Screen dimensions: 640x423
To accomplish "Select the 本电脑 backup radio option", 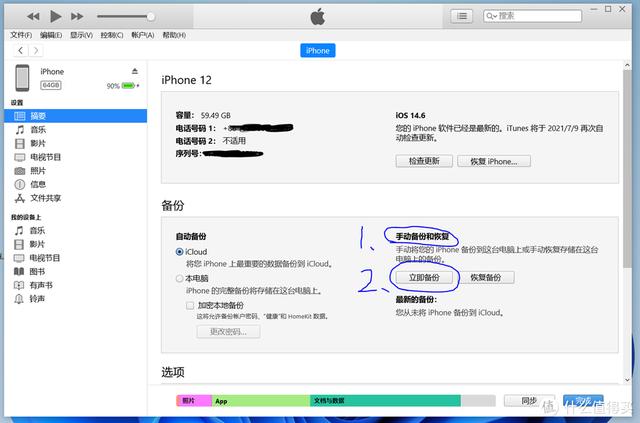I will click(x=179, y=278).
